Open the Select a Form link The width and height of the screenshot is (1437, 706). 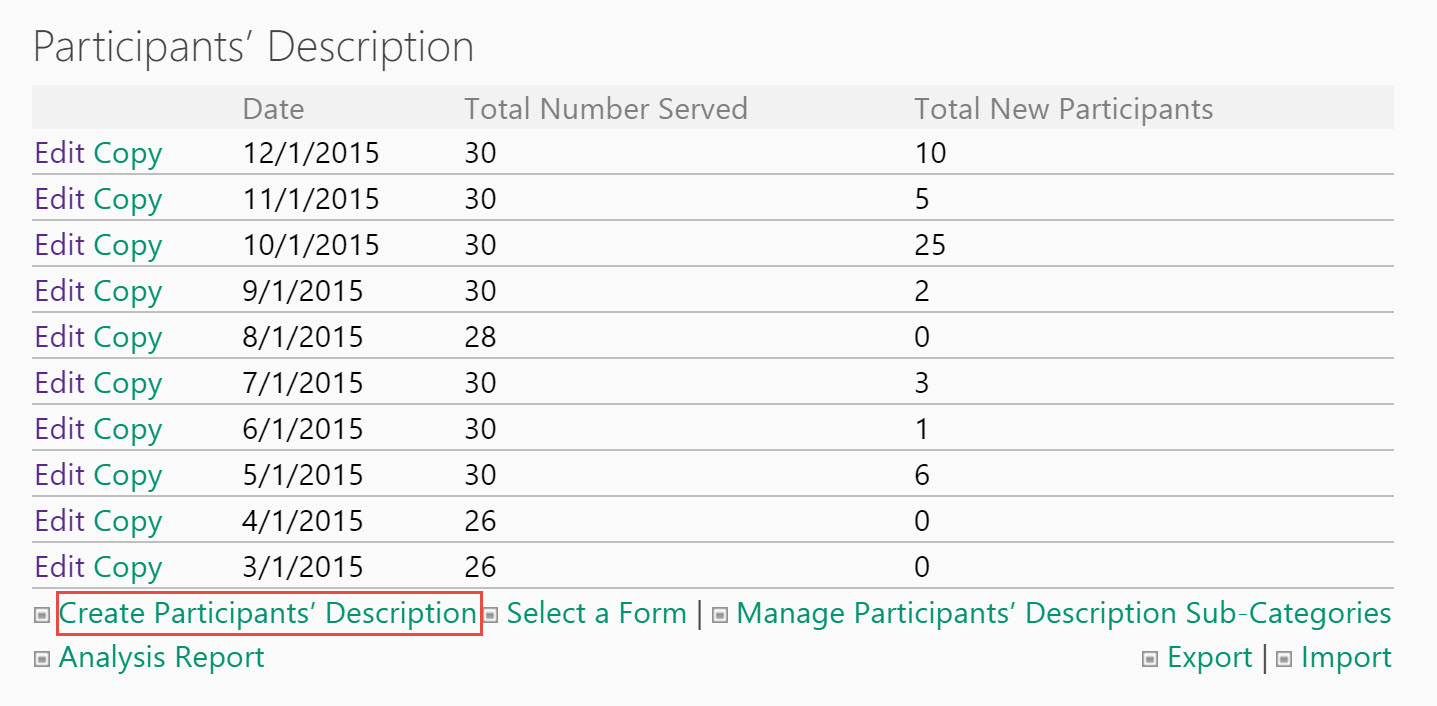point(597,613)
